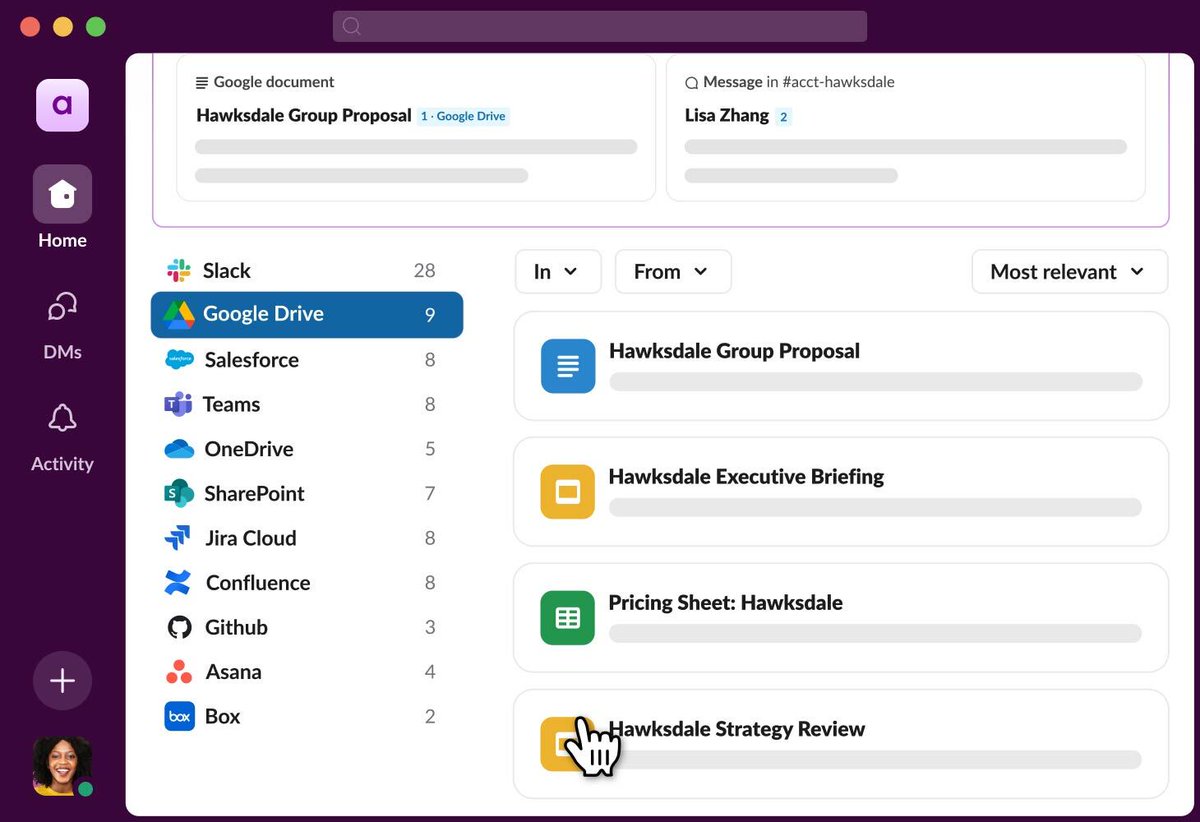Select the Box results source
Screen dimensions: 1200x822
pos(307,716)
